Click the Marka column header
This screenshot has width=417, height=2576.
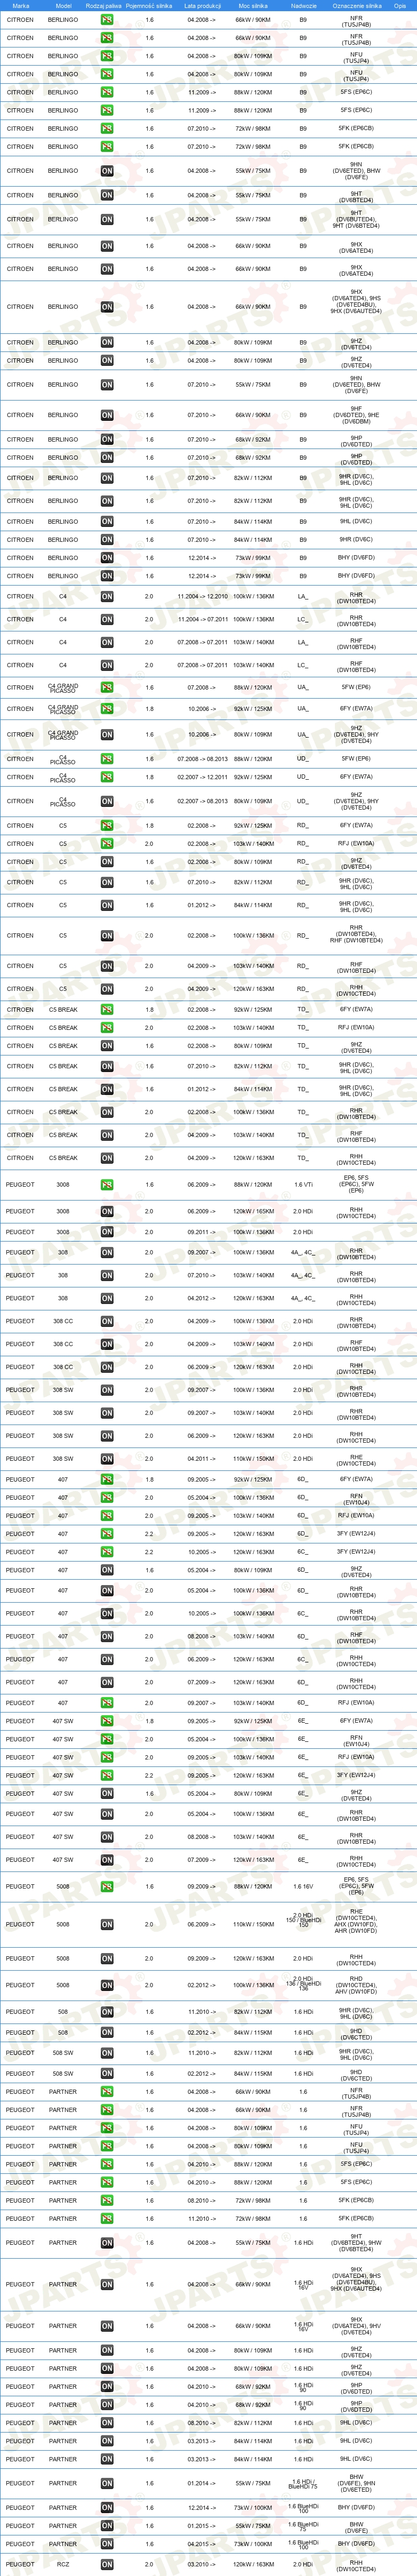point(20,6)
